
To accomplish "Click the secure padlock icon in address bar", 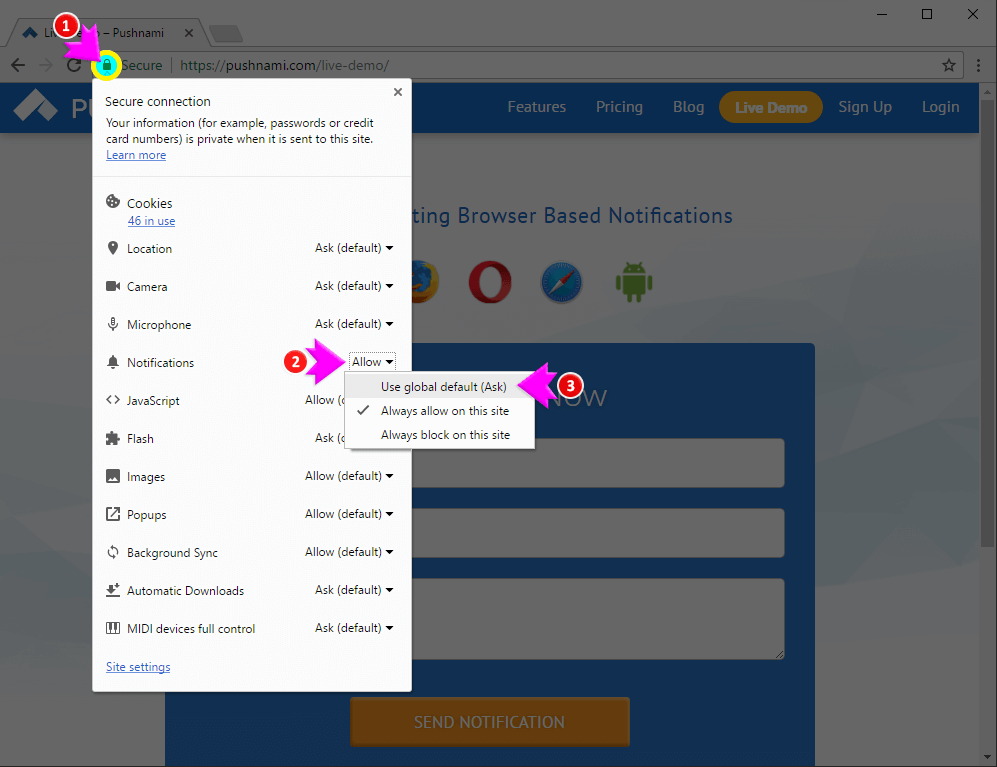I will pos(106,66).
